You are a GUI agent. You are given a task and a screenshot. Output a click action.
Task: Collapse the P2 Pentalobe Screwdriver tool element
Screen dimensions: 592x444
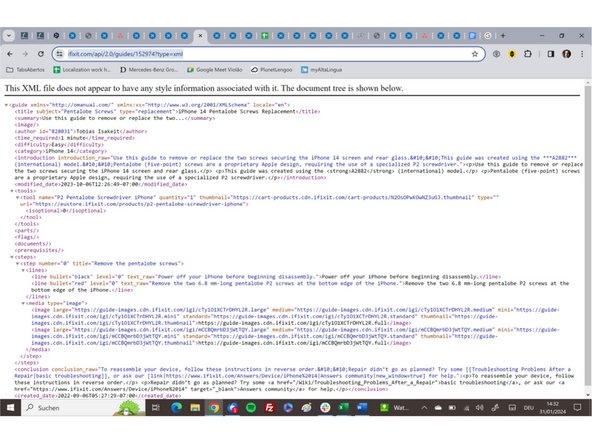[17, 197]
